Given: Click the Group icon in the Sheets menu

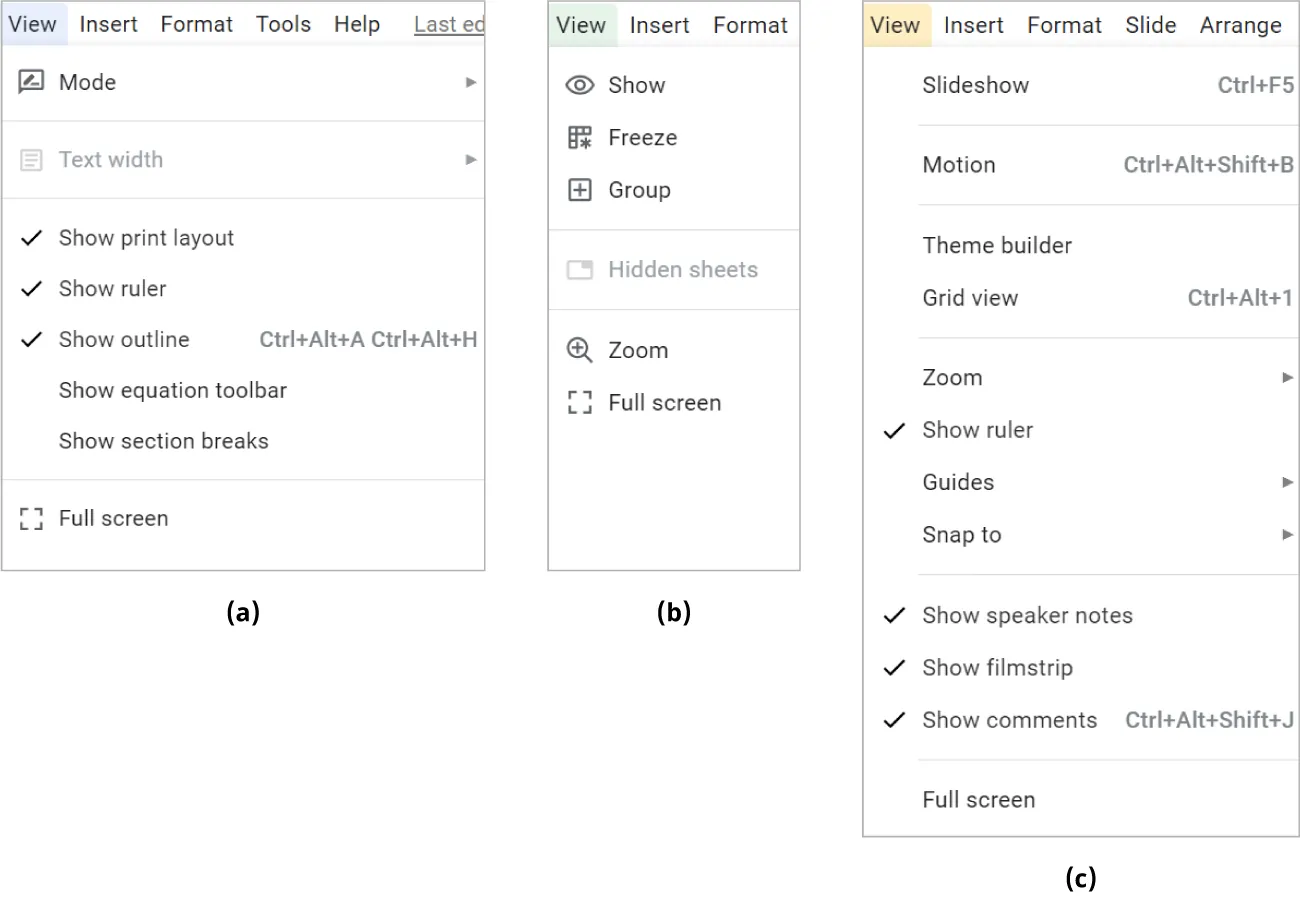Looking at the screenshot, I should (x=580, y=190).
